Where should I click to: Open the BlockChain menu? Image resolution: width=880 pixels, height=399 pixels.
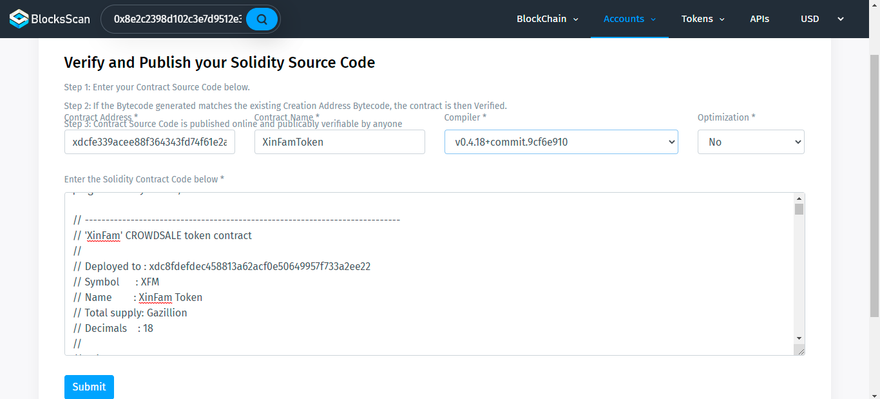tap(547, 19)
